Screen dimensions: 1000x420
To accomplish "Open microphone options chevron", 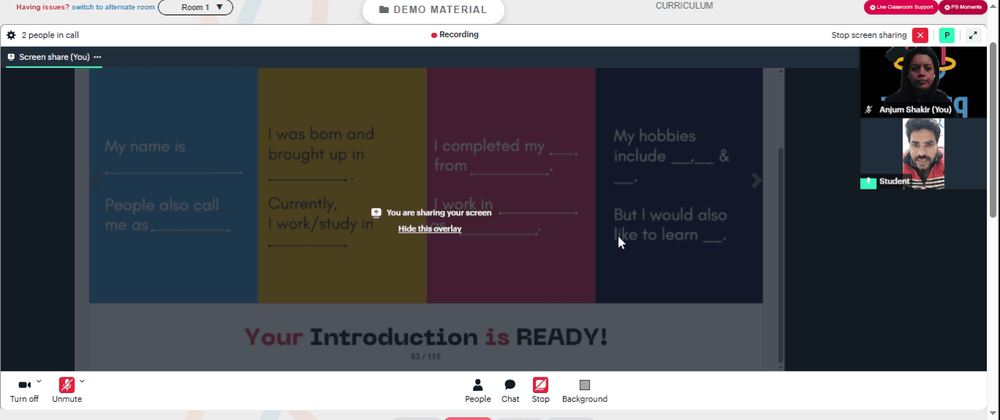I will [x=82, y=381].
